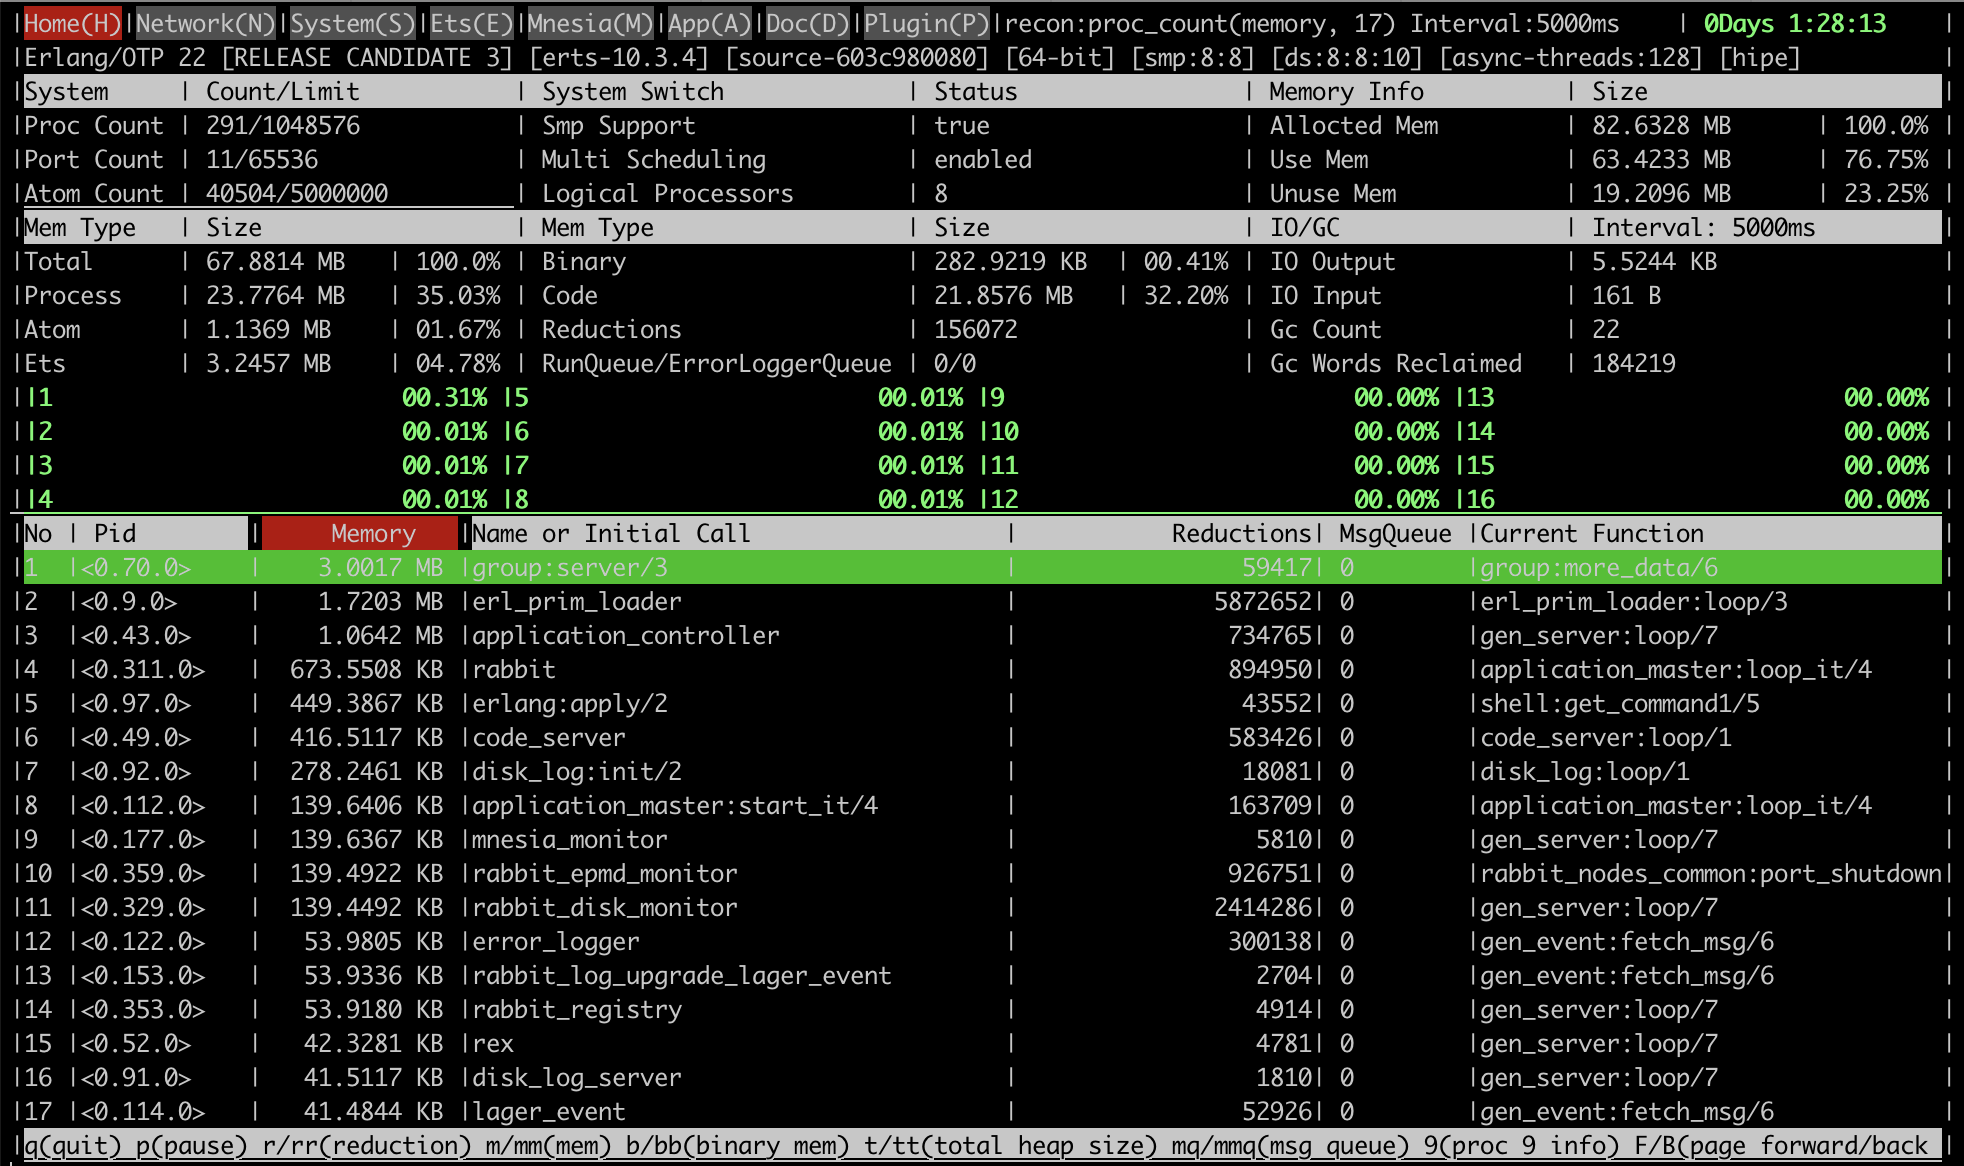Viewport: 1964px width, 1166px height.
Task: Select the Memory column header
Action: point(372,534)
